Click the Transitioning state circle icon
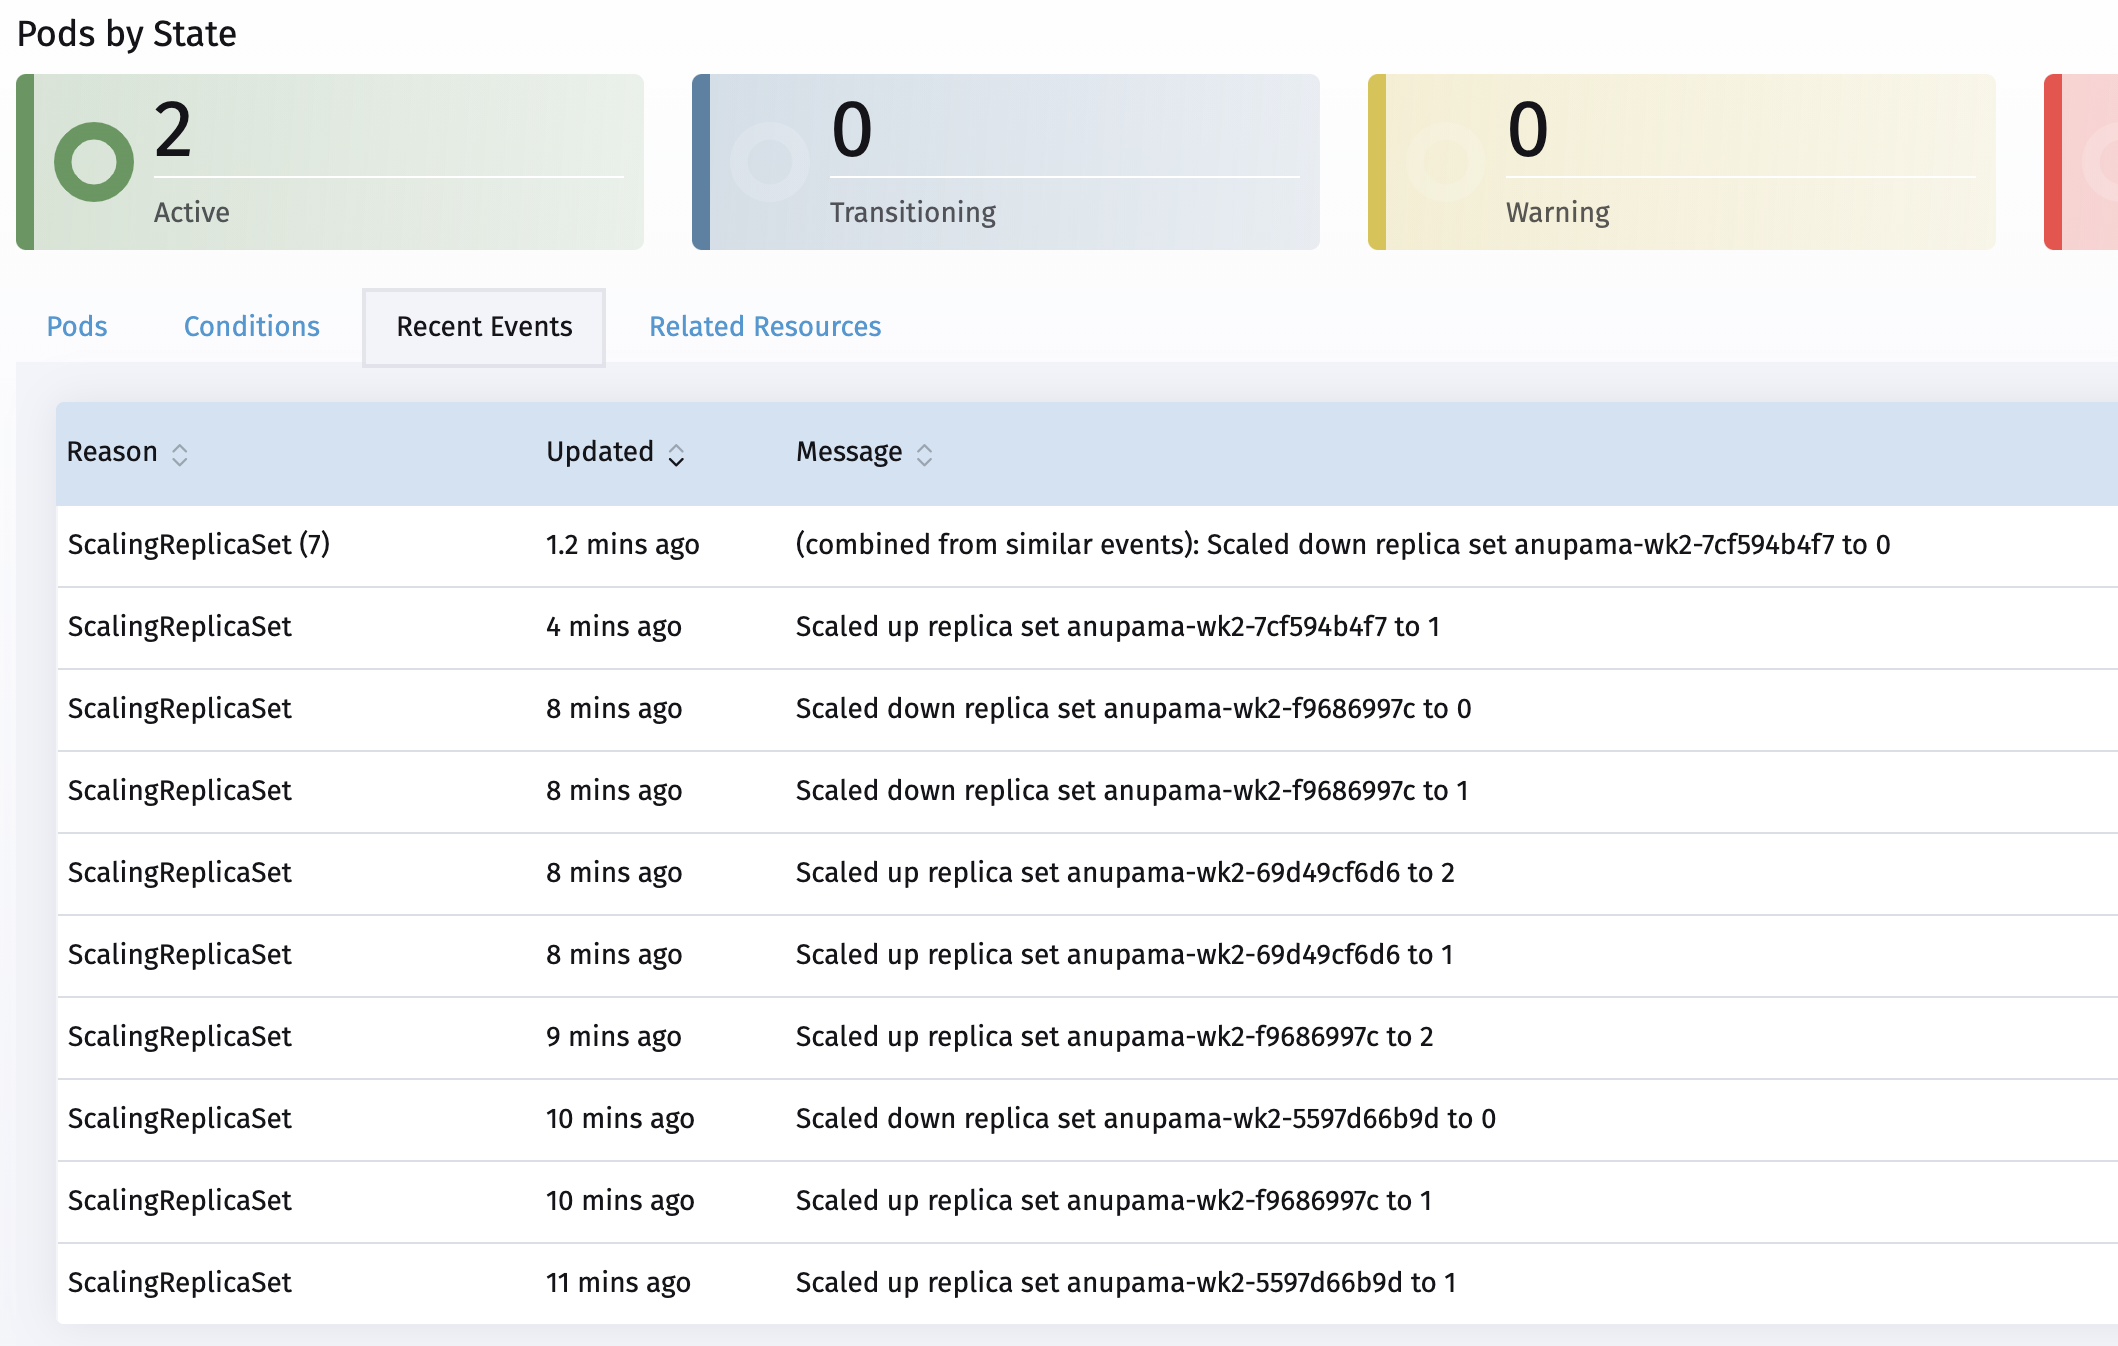The width and height of the screenshot is (2118, 1346). click(x=770, y=160)
